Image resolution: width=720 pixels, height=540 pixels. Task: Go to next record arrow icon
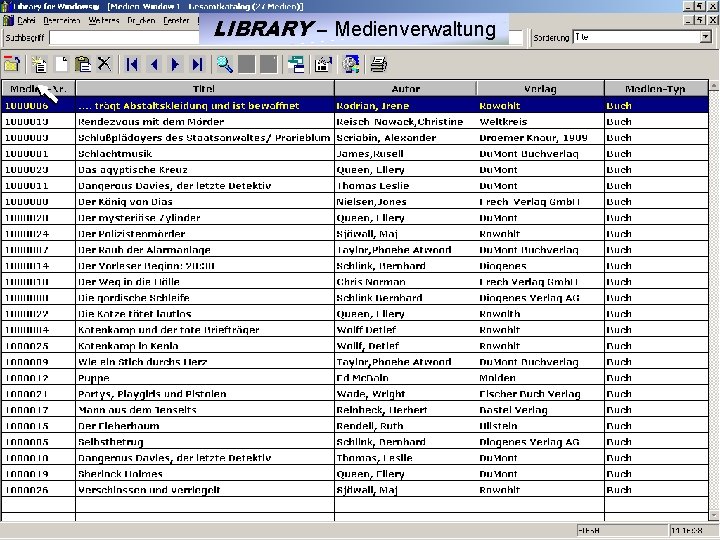[175, 64]
